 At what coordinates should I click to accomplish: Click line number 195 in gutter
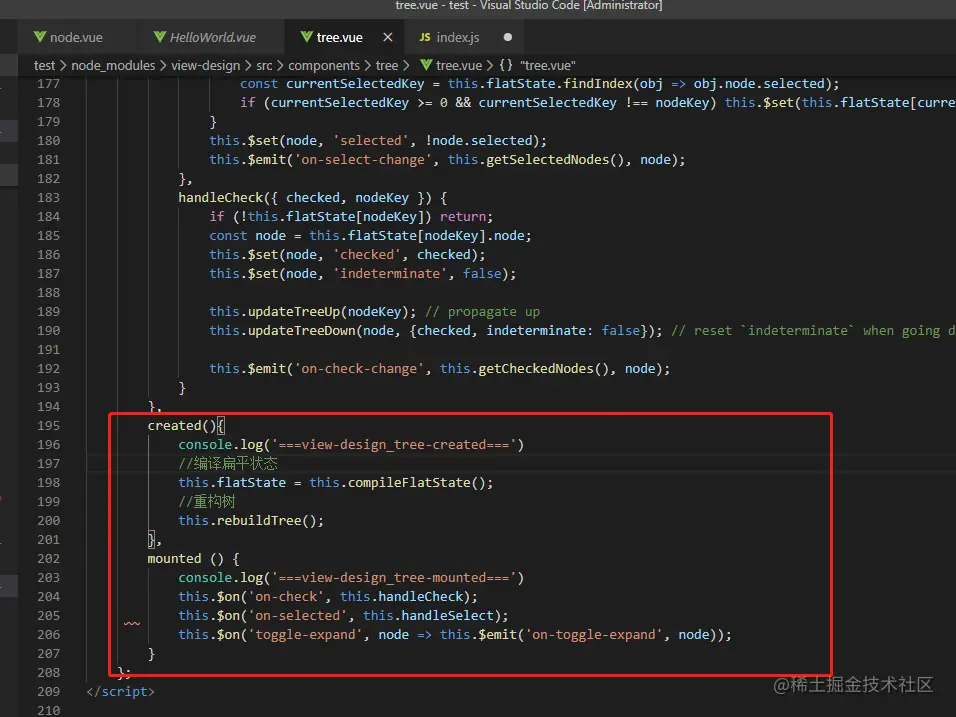click(x=49, y=426)
